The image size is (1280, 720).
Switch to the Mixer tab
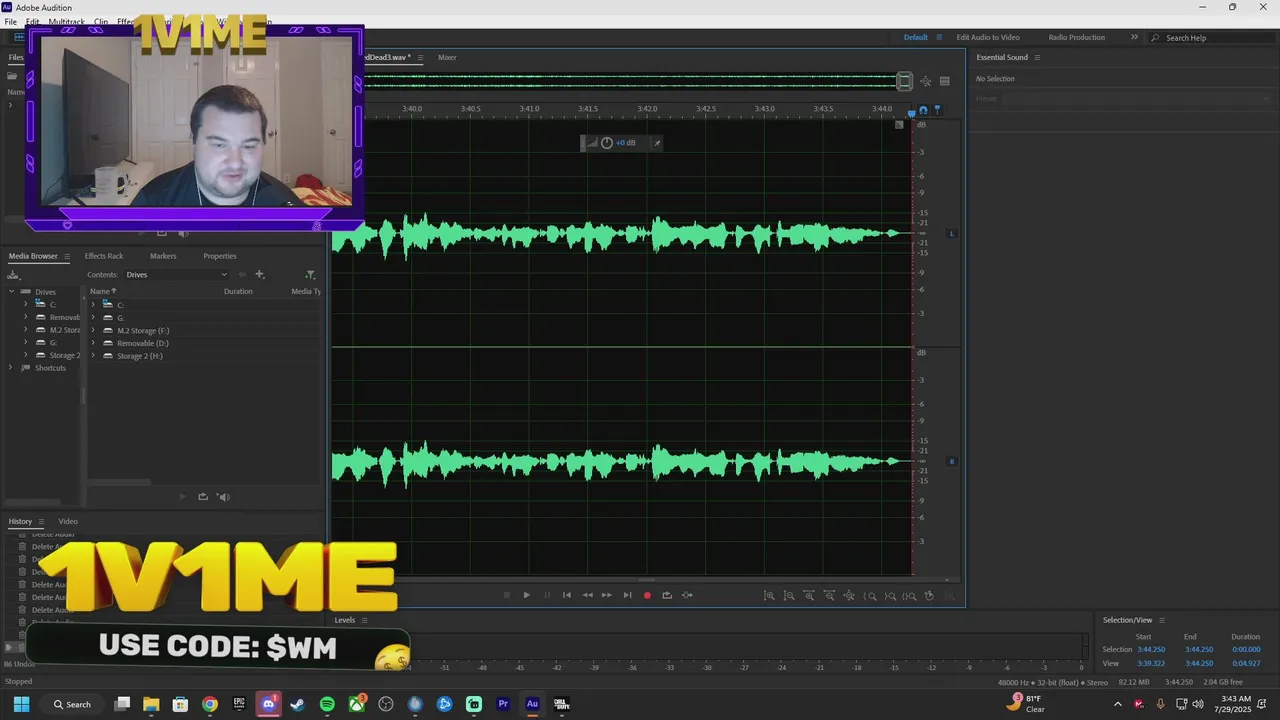[x=447, y=57]
